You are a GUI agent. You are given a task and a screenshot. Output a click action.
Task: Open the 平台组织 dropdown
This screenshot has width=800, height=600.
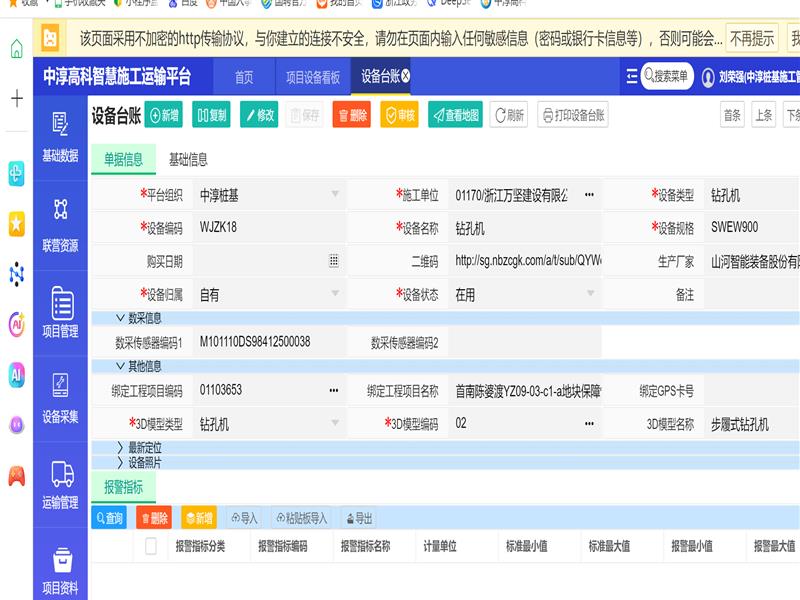pyautogui.click(x=335, y=195)
